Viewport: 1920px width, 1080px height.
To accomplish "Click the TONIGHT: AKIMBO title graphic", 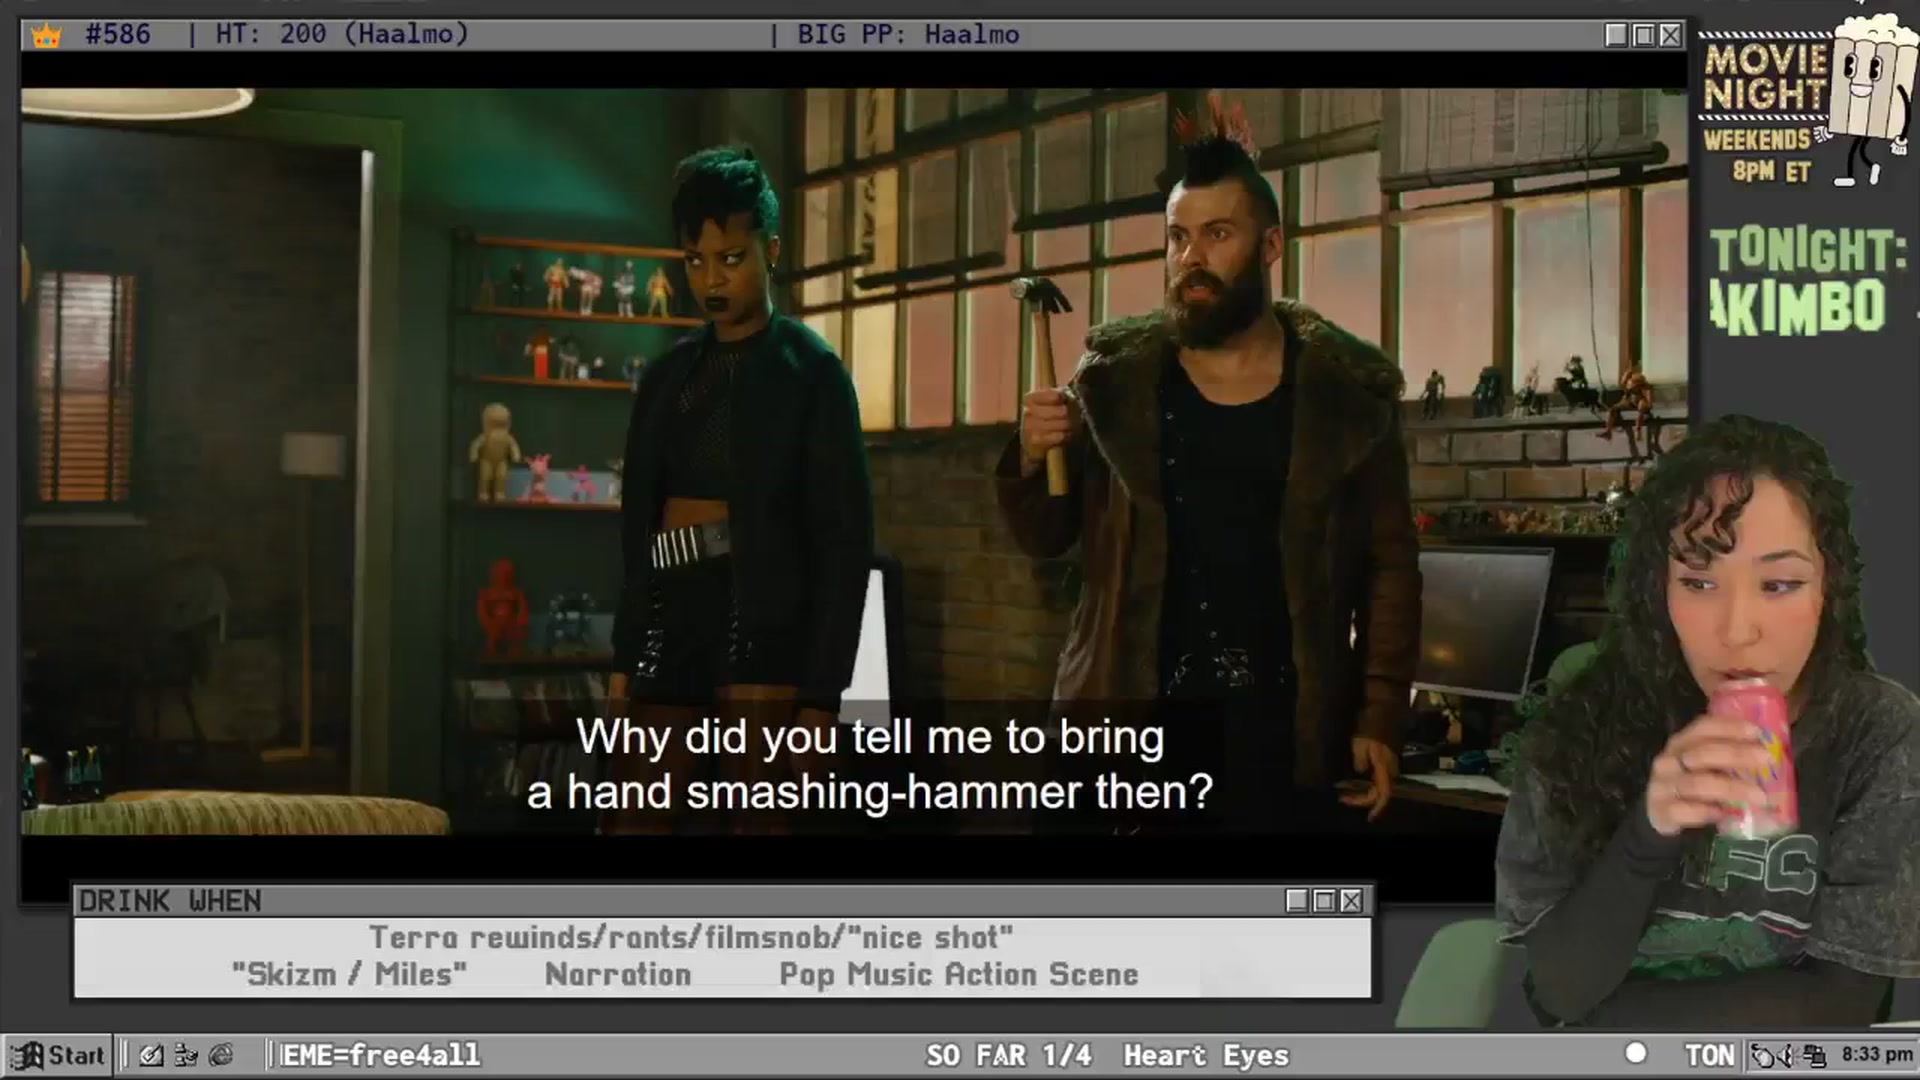I will [1808, 280].
